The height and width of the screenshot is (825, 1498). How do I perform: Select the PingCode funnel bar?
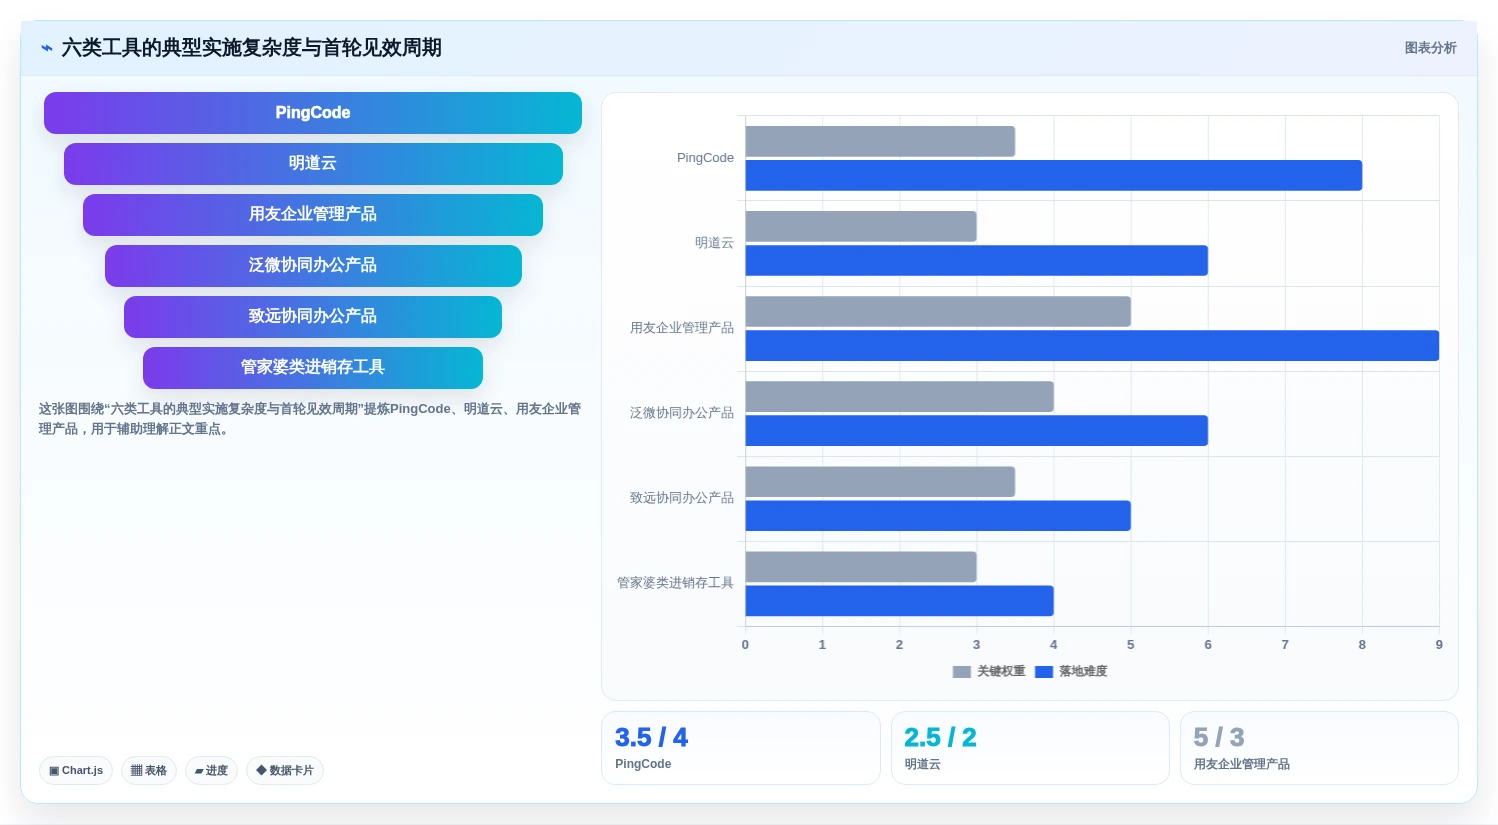(x=313, y=113)
